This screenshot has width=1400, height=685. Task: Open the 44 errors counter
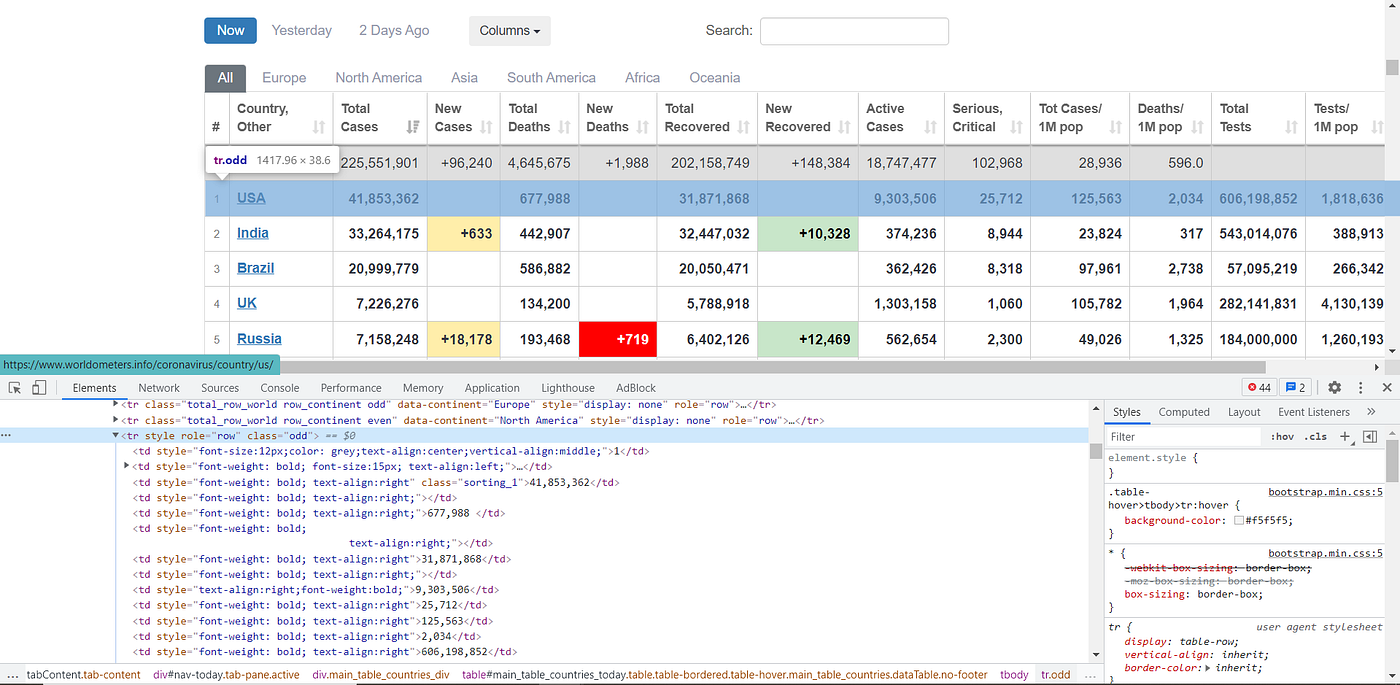tap(1258, 388)
